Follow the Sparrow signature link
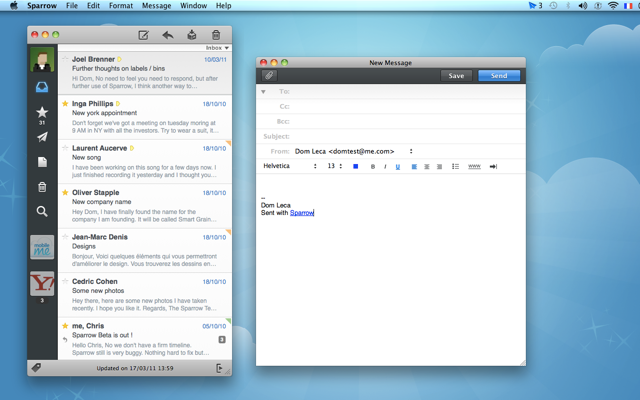Viewport: 640px width, 400px height. [x=302, y=213]
